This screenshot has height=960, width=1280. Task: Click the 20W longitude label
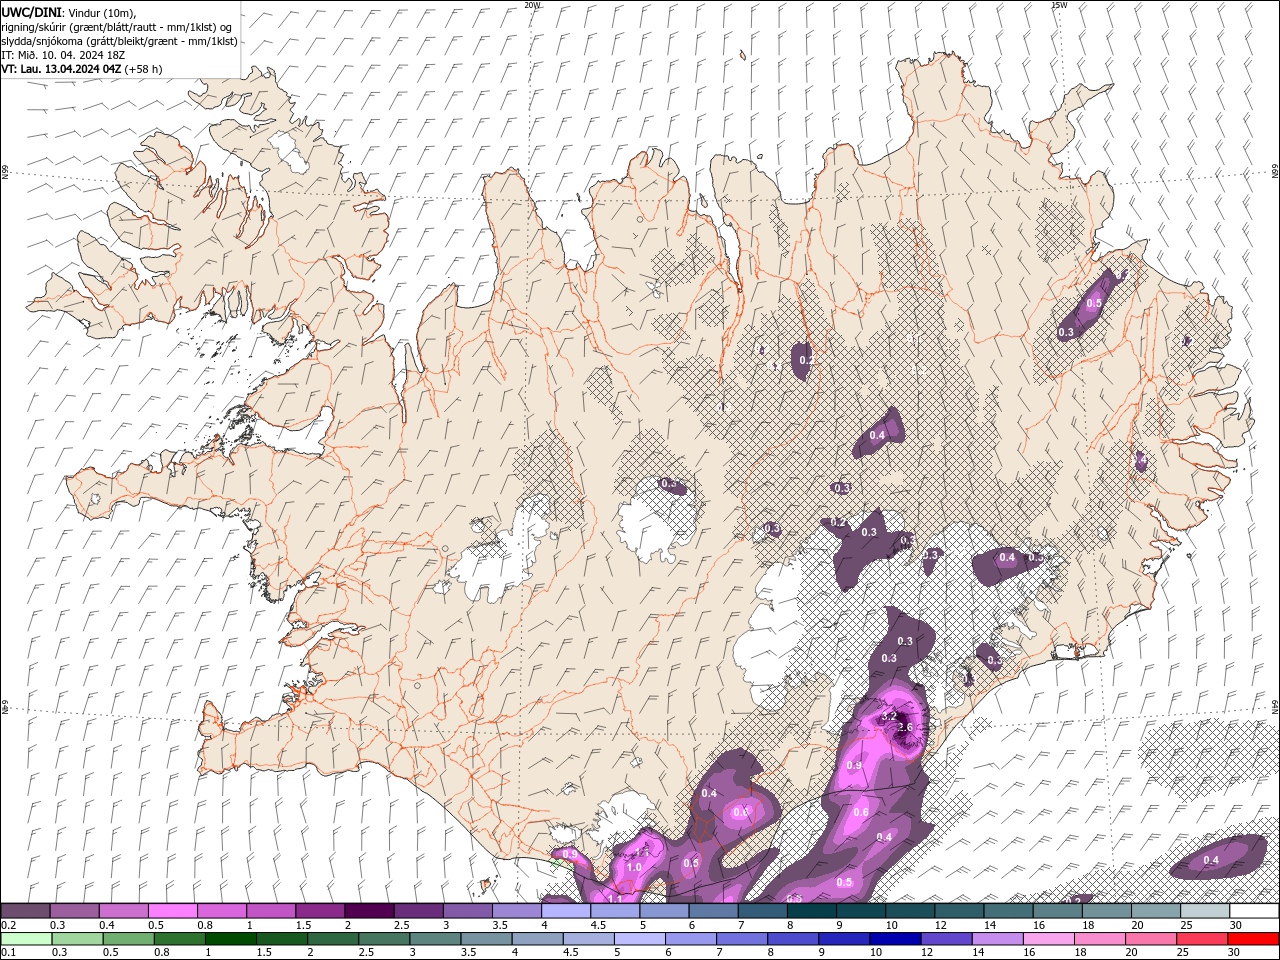pos(532,5)
